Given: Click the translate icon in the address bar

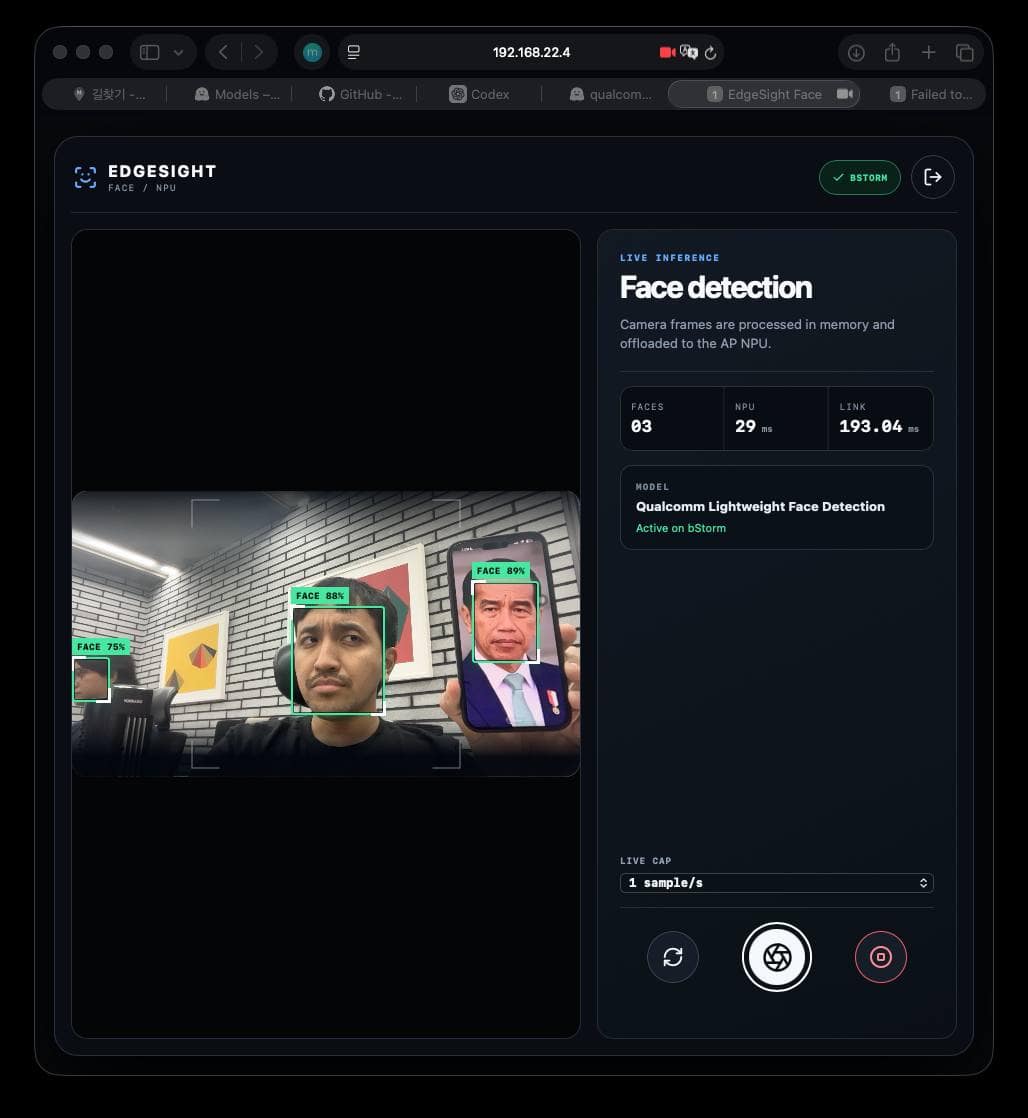Looking at the screenshot, I should pos(689,52).
